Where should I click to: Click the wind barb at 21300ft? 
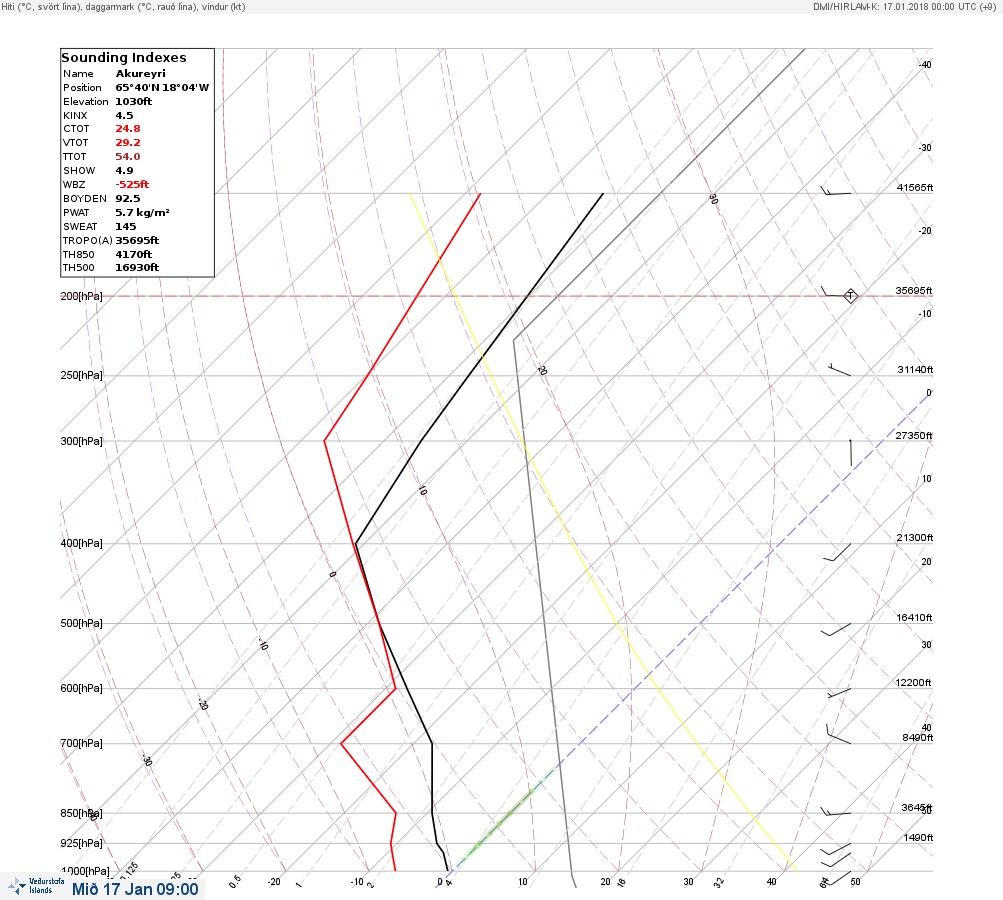coord(837,553)
